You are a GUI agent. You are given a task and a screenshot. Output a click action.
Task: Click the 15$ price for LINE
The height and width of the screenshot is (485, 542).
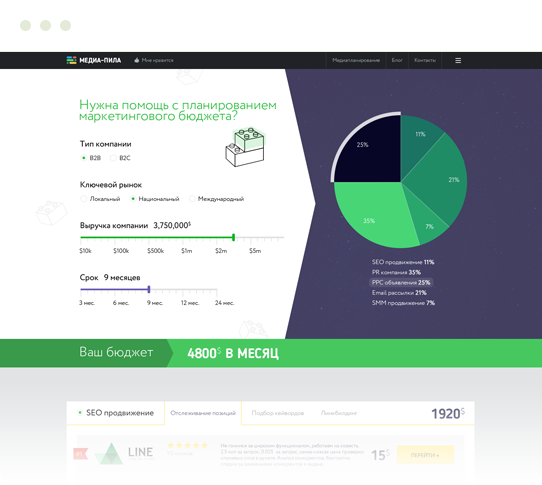pyautogui.click(x=381, y=455)
